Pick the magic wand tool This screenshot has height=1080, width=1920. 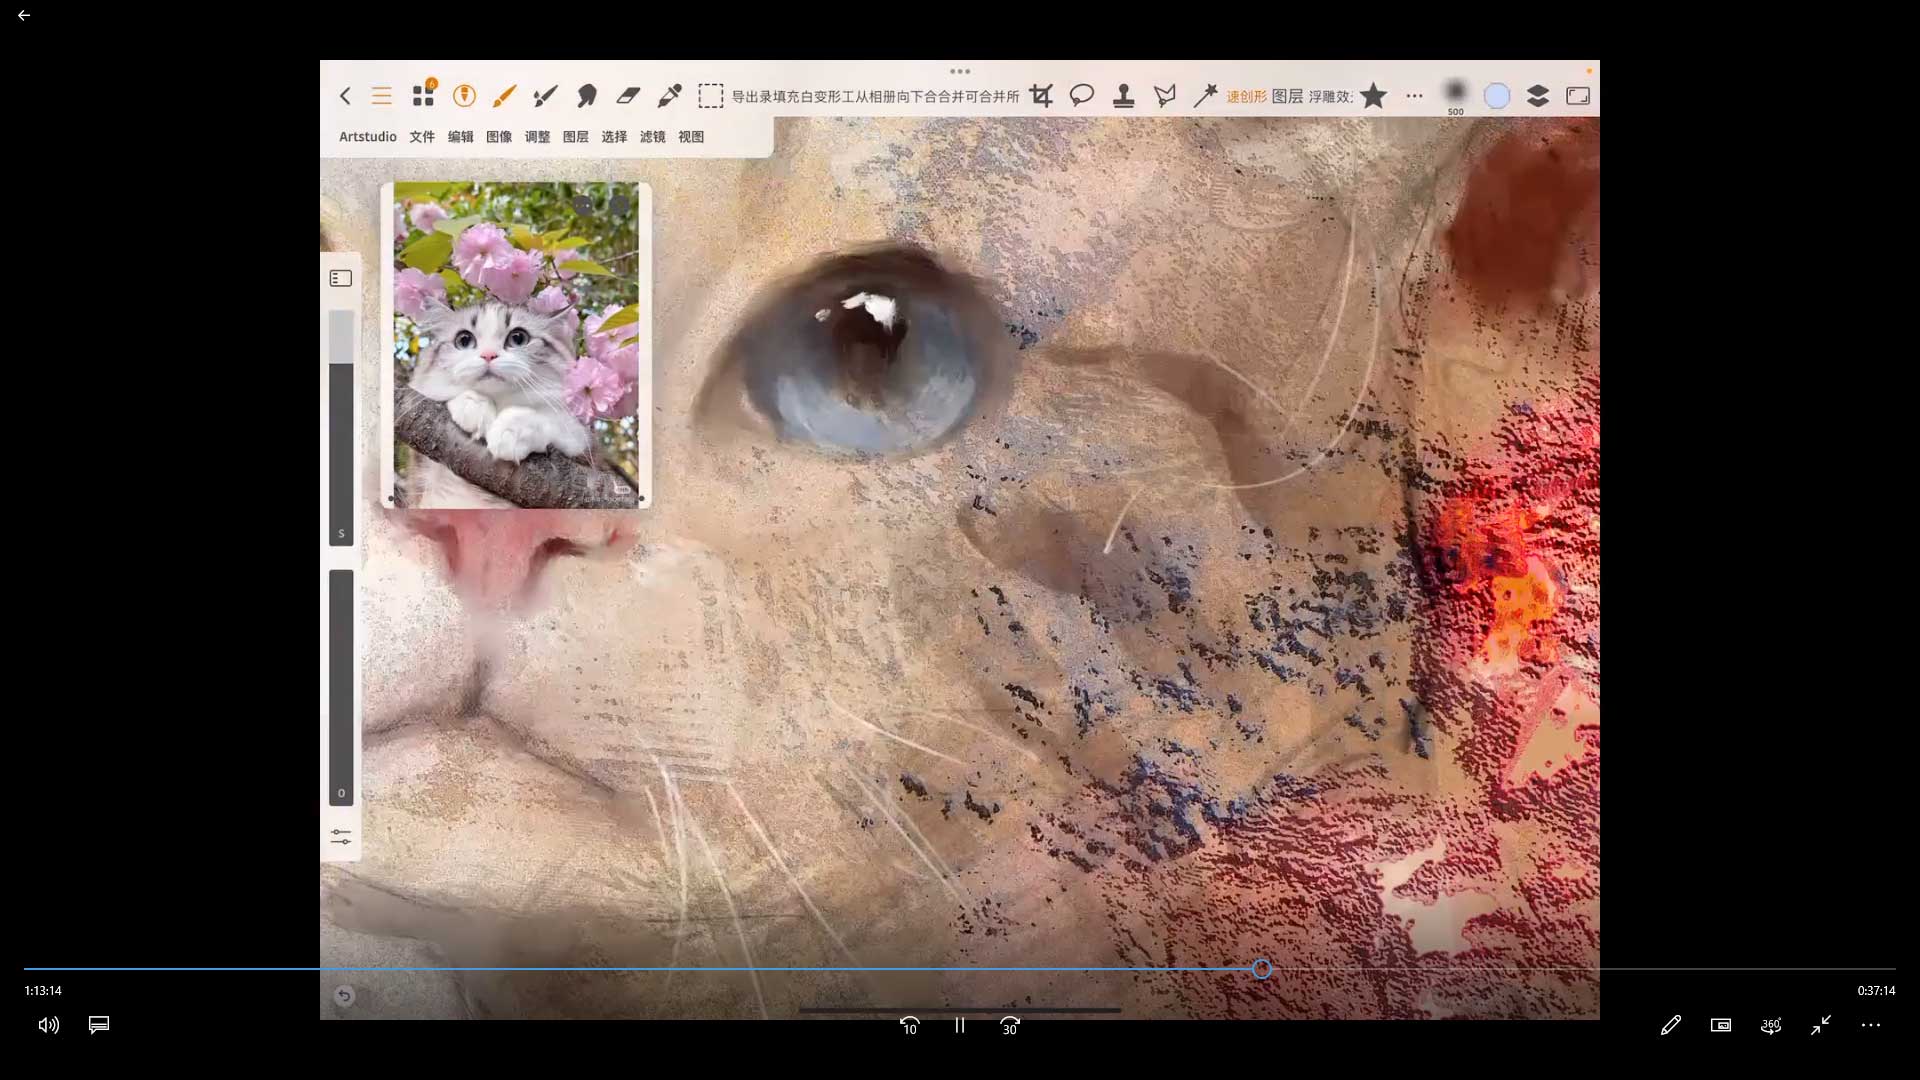[1205, 96]
